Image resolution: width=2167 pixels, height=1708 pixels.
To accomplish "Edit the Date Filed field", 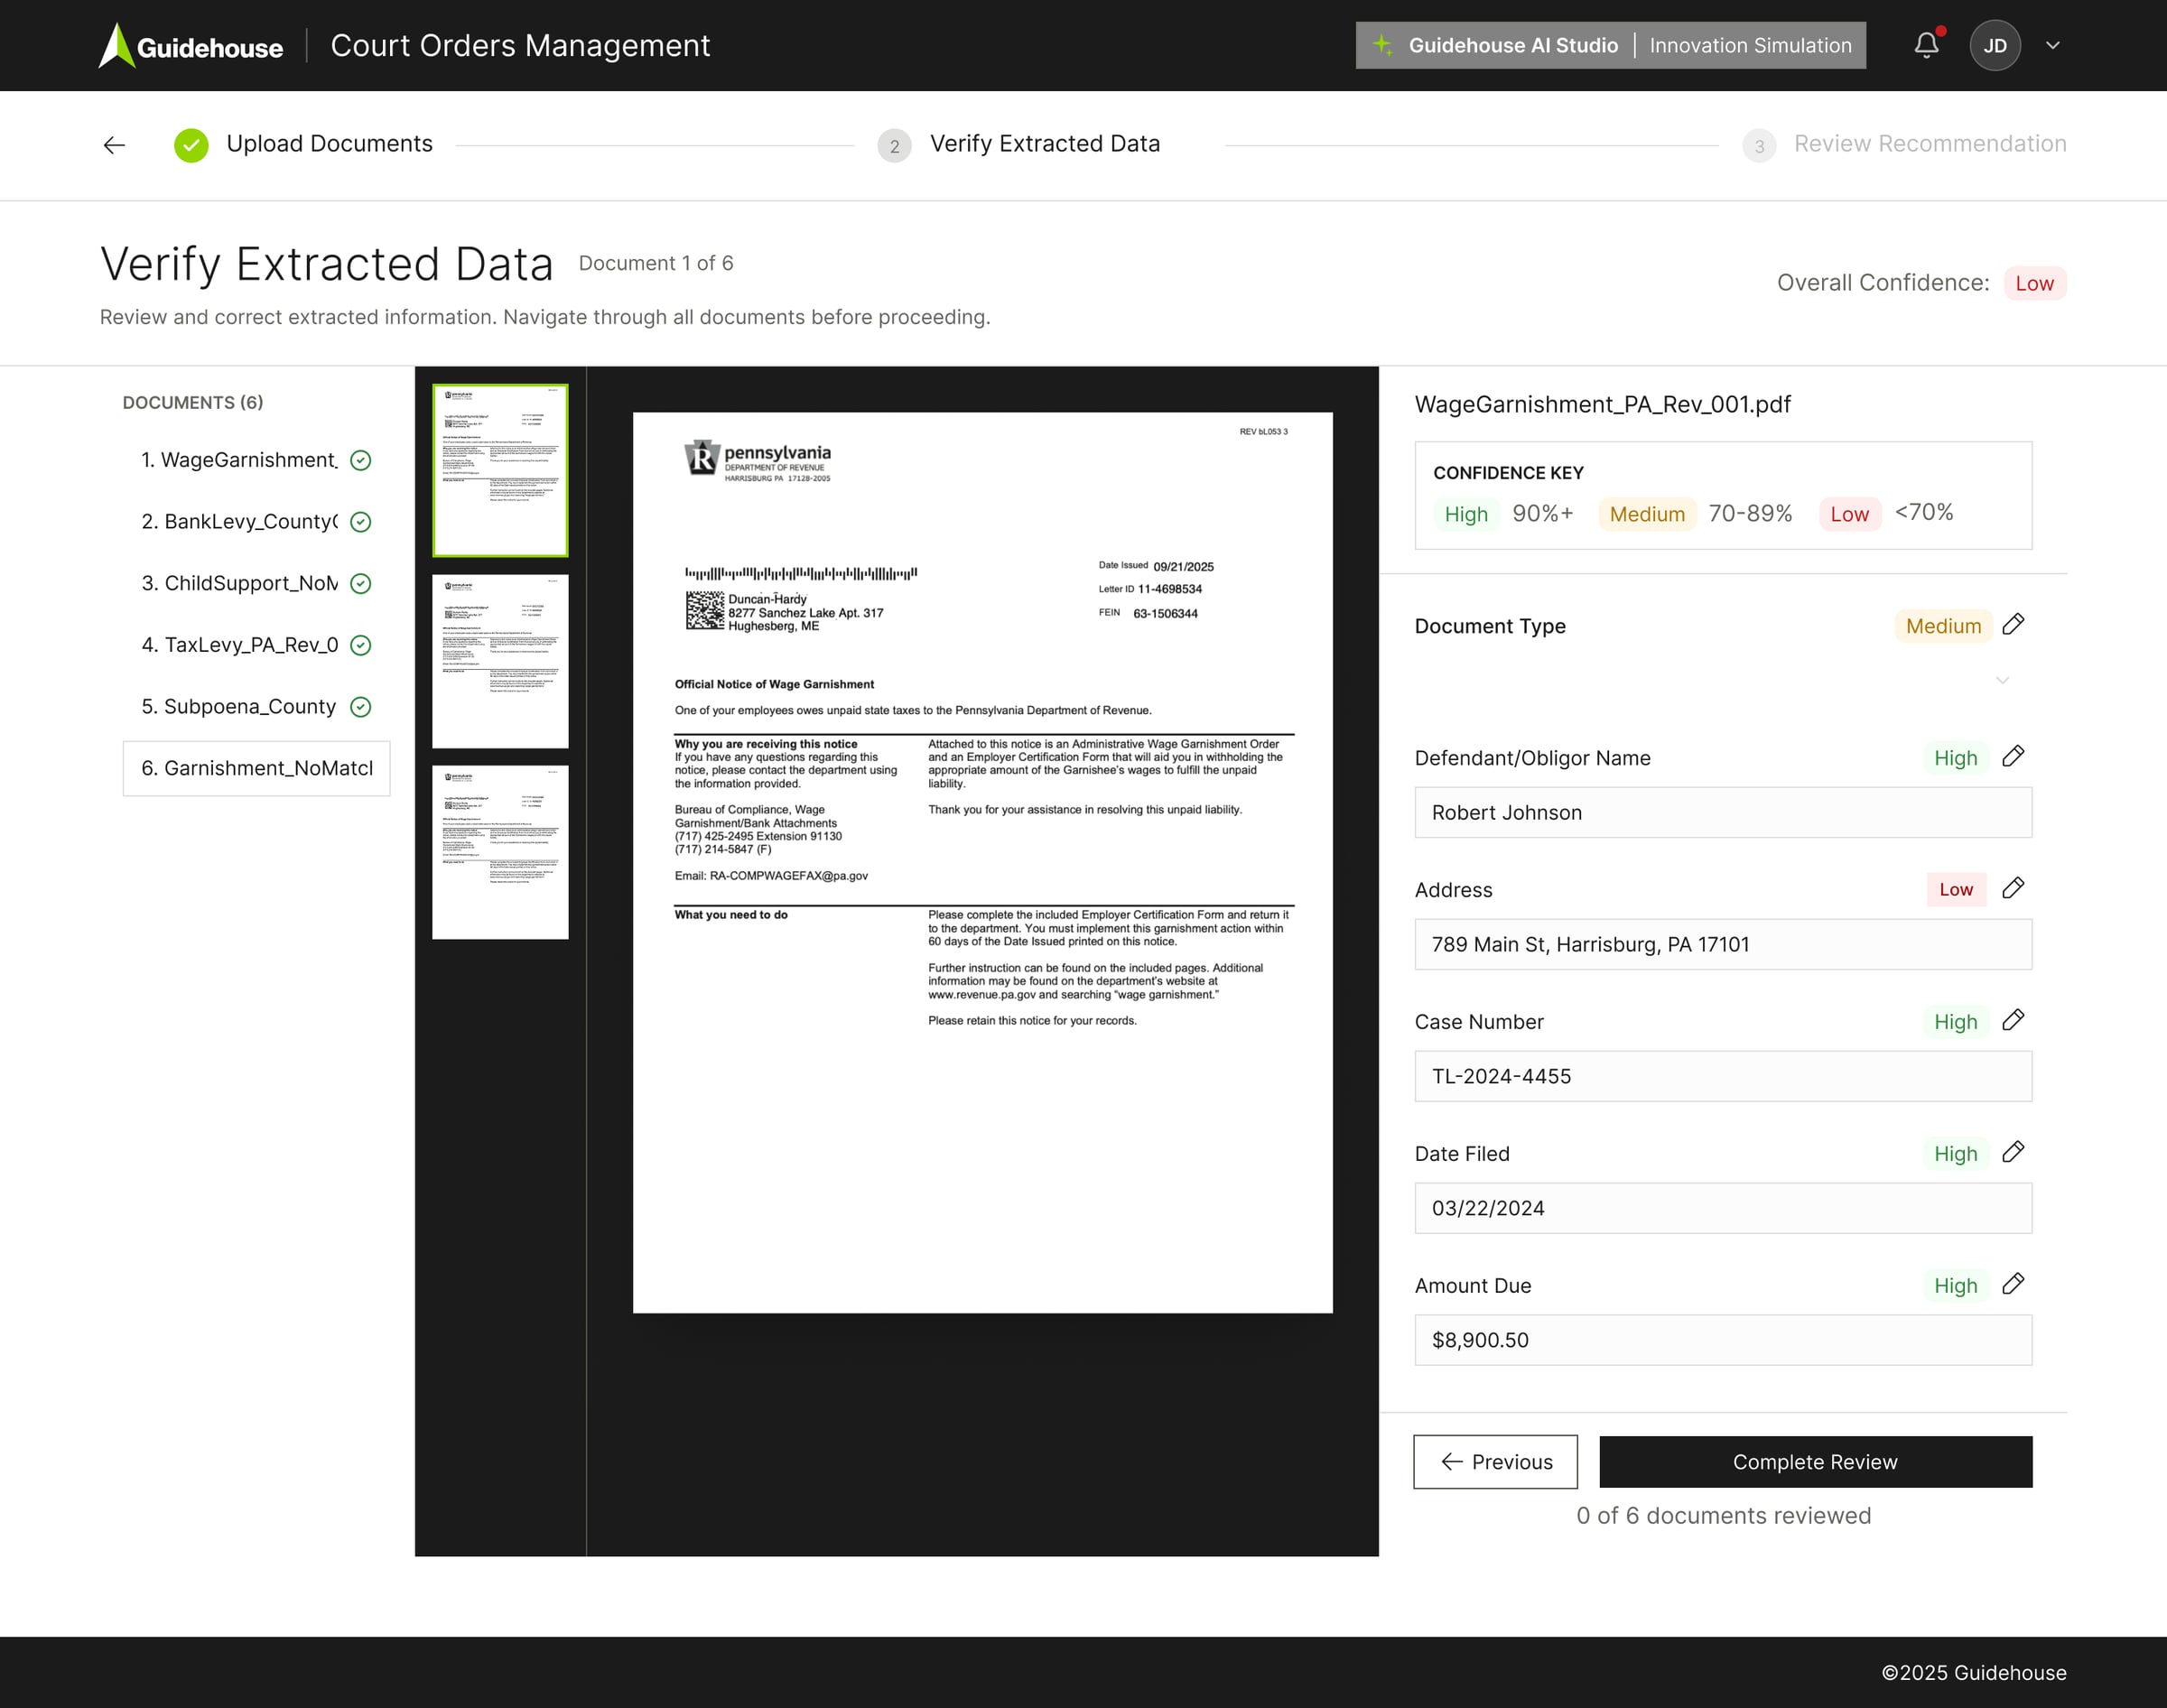I will pos(2013,1152).
